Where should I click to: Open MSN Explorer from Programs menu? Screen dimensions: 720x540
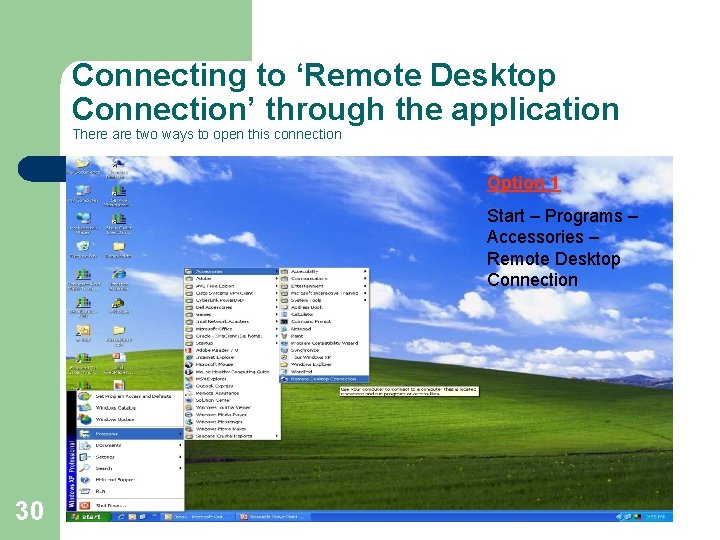pos(232,379)
